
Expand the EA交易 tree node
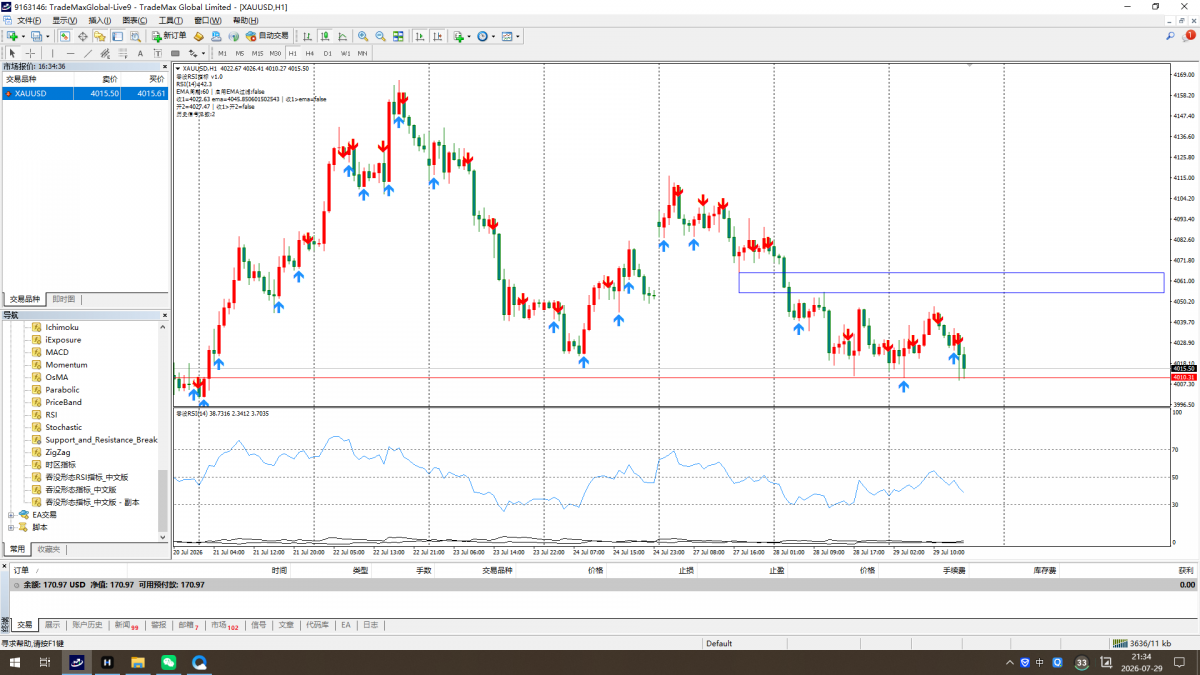pyautogui.click(x=11, y=514)
